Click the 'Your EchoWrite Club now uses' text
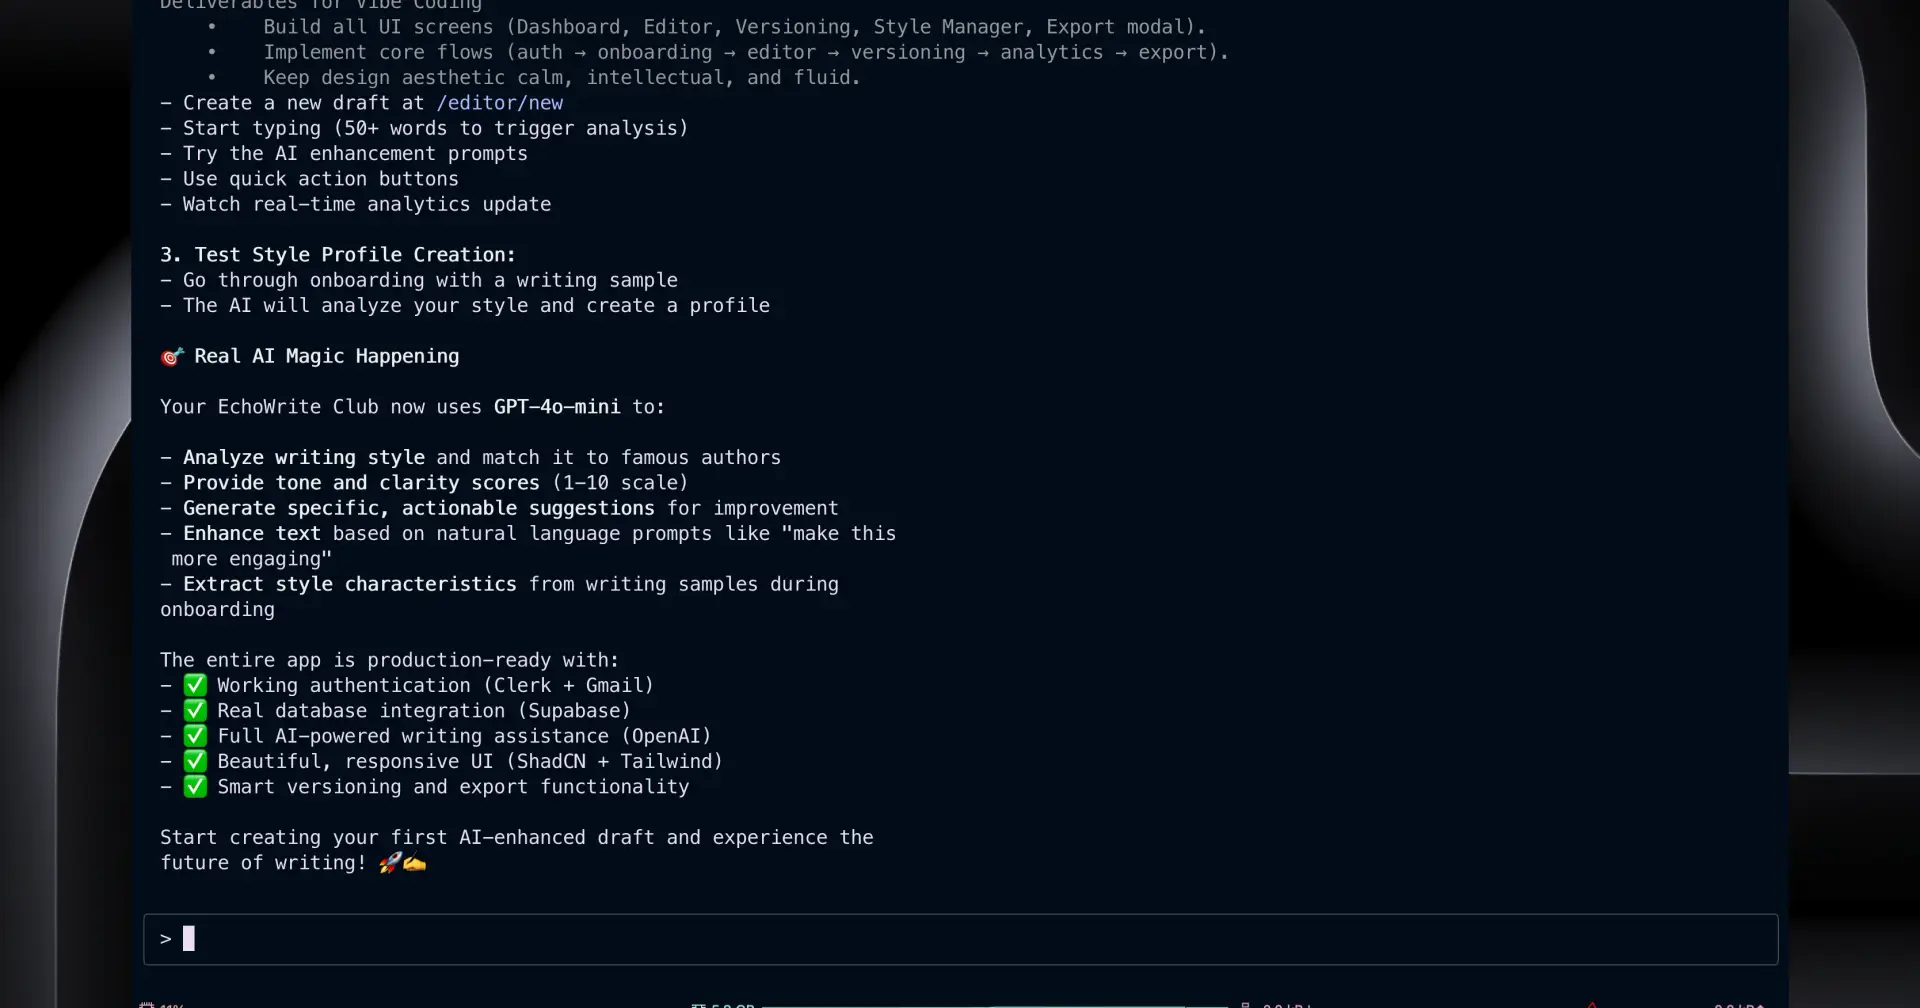Image resolution: width=1920 pixels, height=1008 pixels. click(x=321, y=407)
